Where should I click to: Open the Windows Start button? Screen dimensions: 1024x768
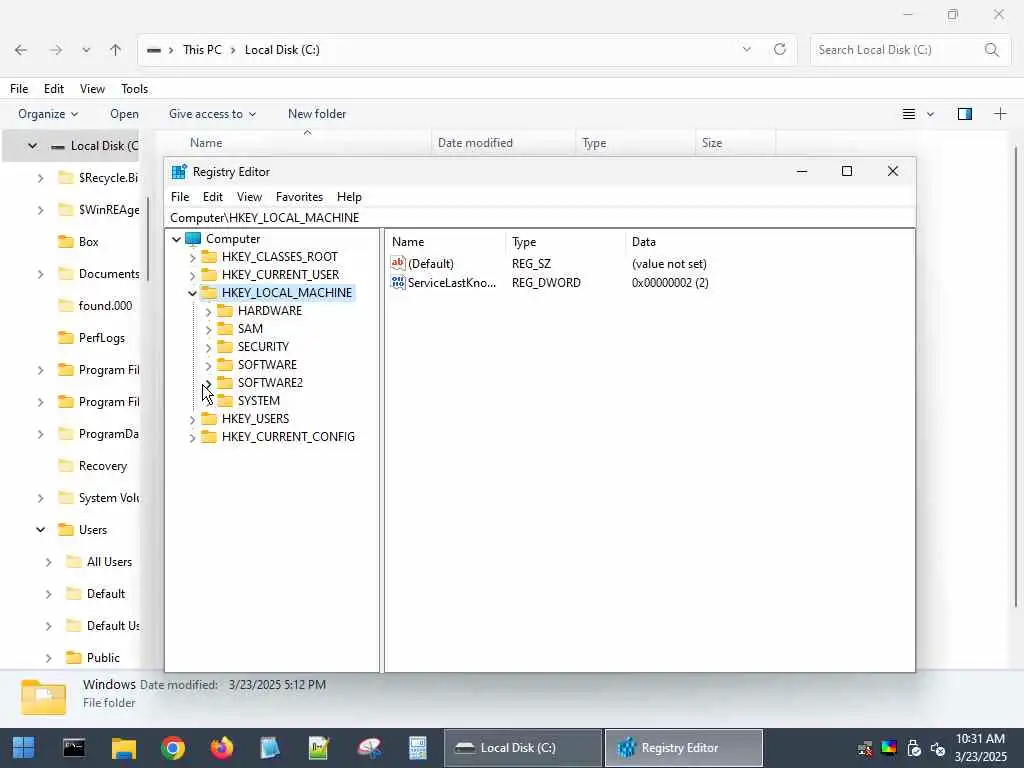24,748
